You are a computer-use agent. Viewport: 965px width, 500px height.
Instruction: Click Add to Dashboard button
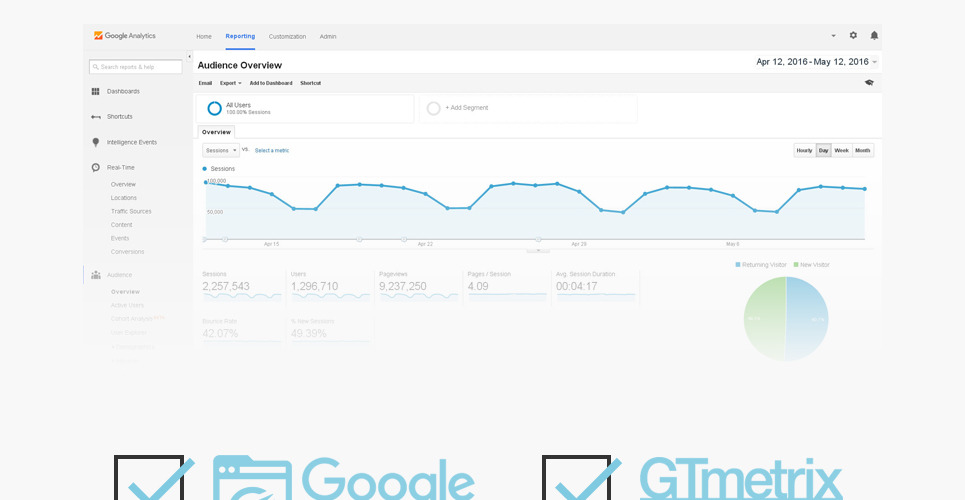tap(271, 83)
